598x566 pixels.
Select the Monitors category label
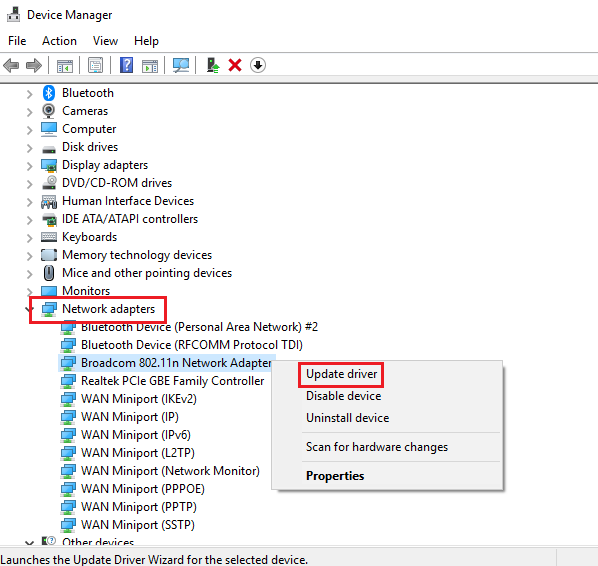click(86, 291)
